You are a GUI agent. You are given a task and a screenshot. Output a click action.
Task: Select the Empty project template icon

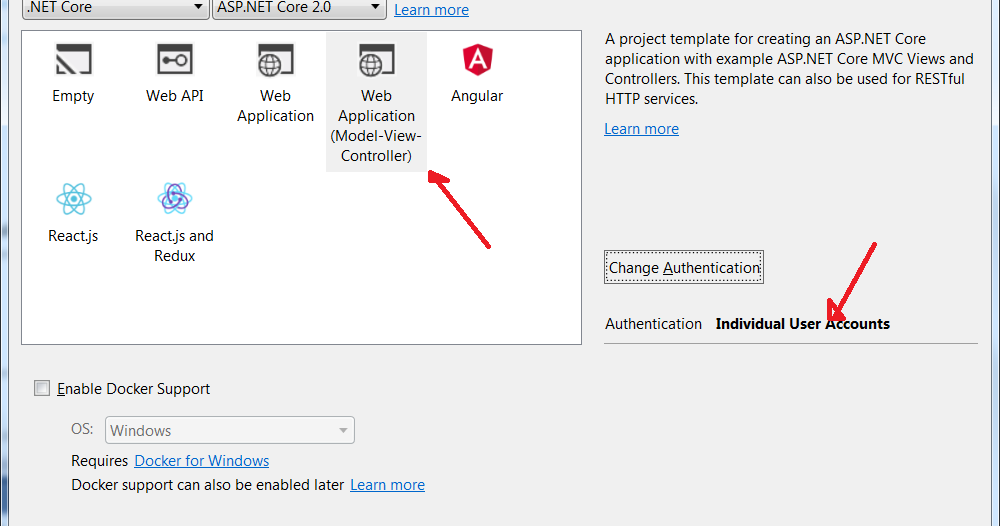click(x=73, y=59)
